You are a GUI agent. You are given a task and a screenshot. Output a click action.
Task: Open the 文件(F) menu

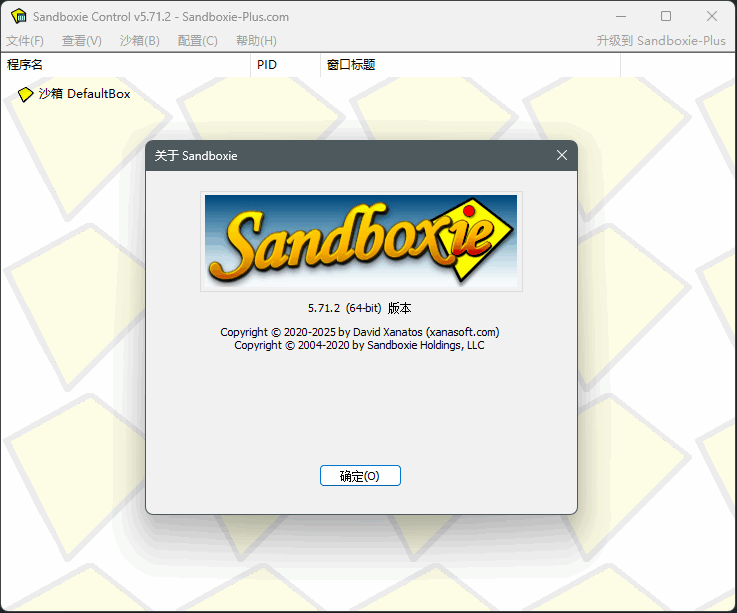[25, 41]
